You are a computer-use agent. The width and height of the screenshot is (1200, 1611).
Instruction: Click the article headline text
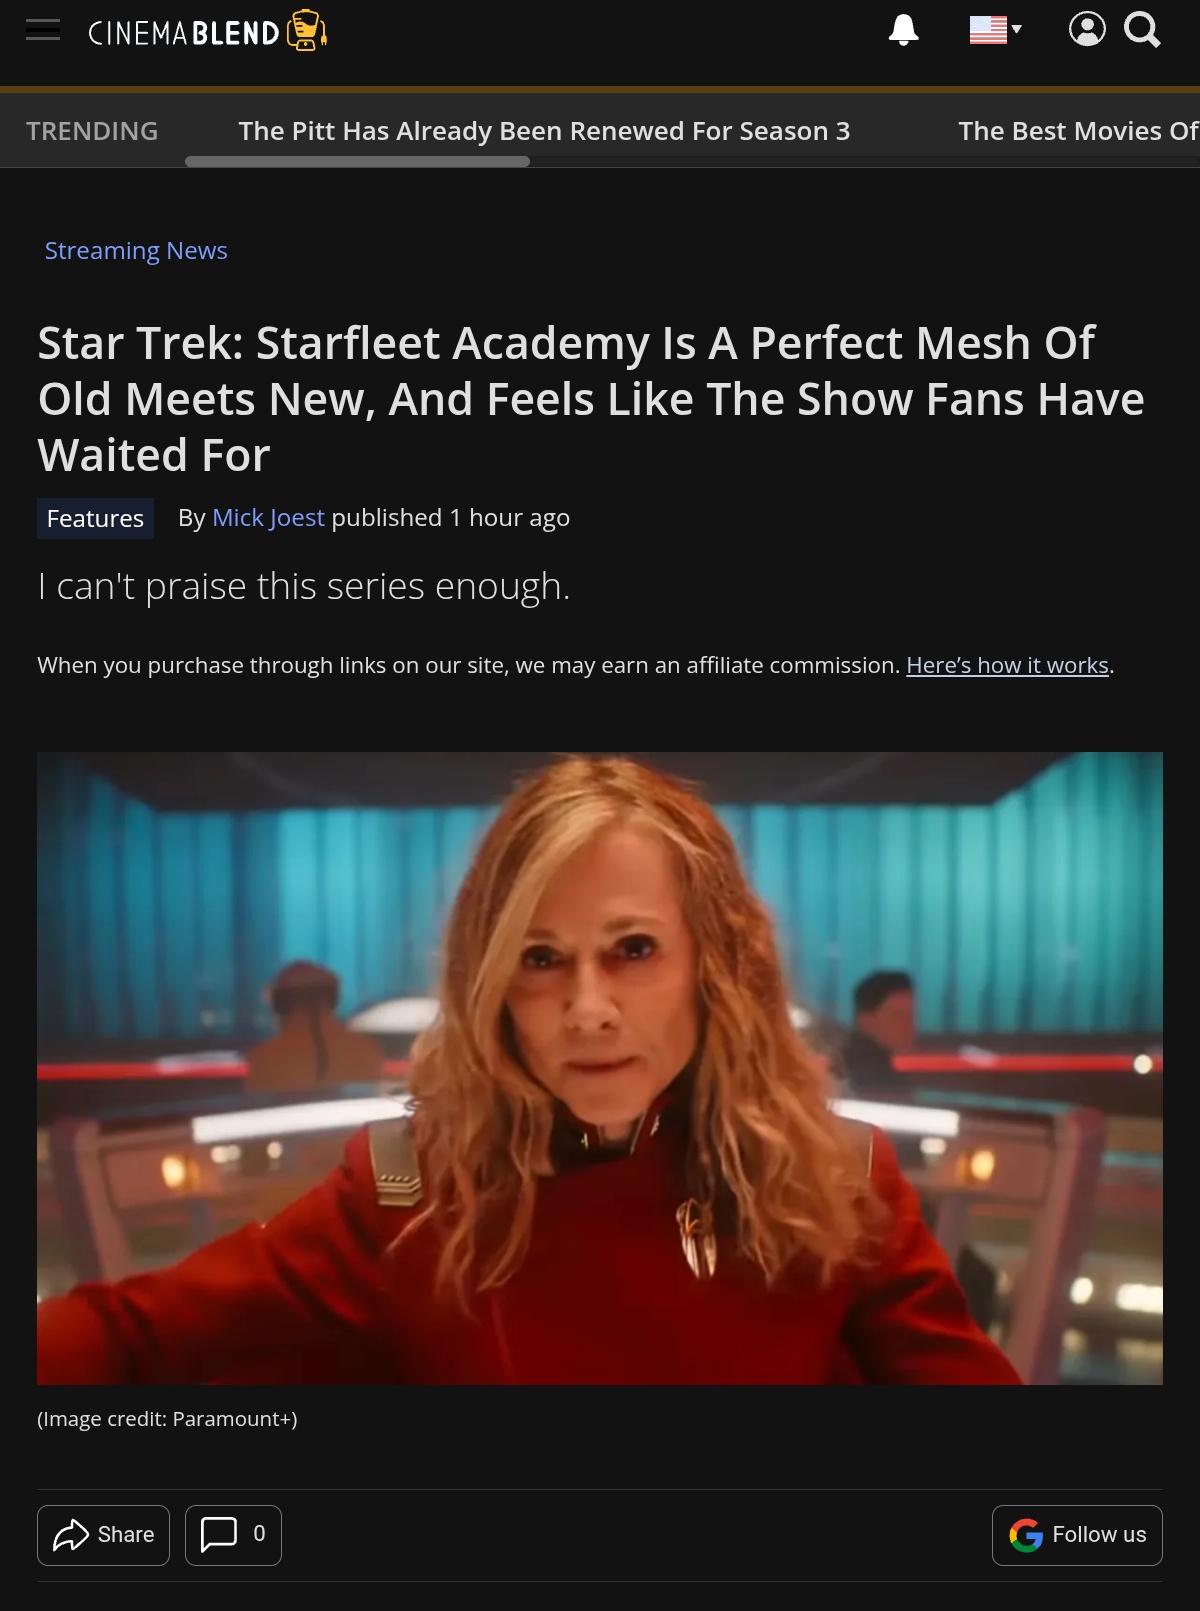591,399
